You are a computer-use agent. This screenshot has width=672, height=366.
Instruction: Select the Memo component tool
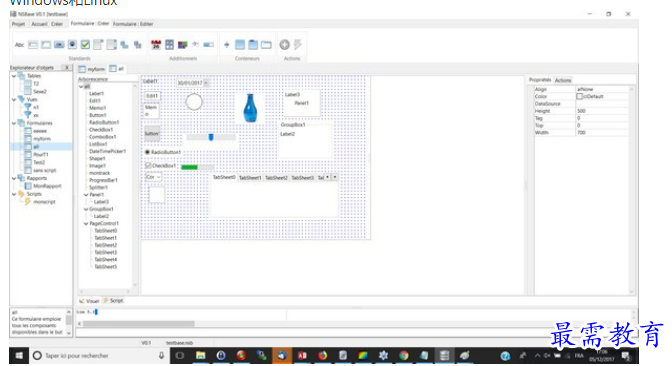[x=46, y=45]
